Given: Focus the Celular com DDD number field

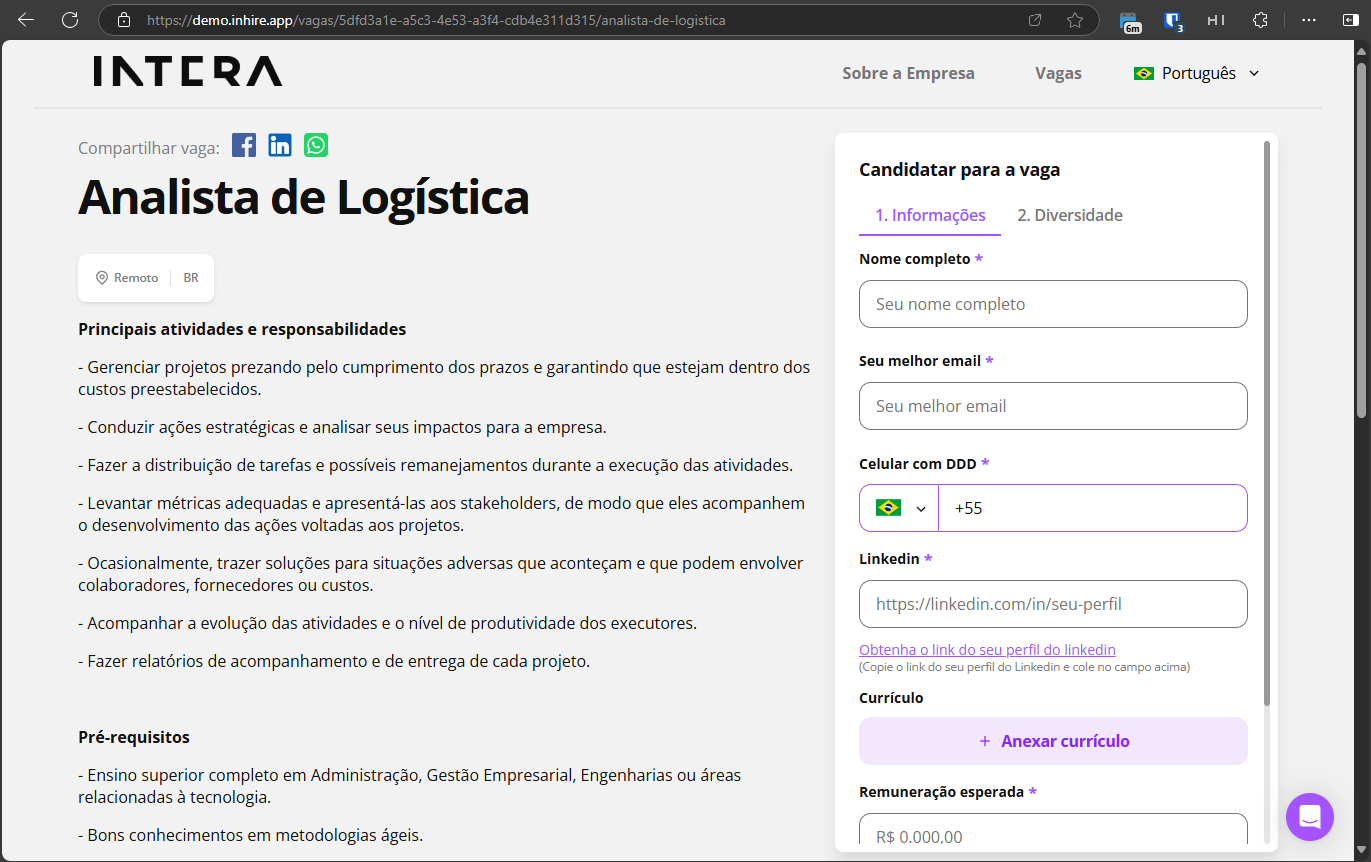Looking at the screenshot, I should tap(1093, 508).
